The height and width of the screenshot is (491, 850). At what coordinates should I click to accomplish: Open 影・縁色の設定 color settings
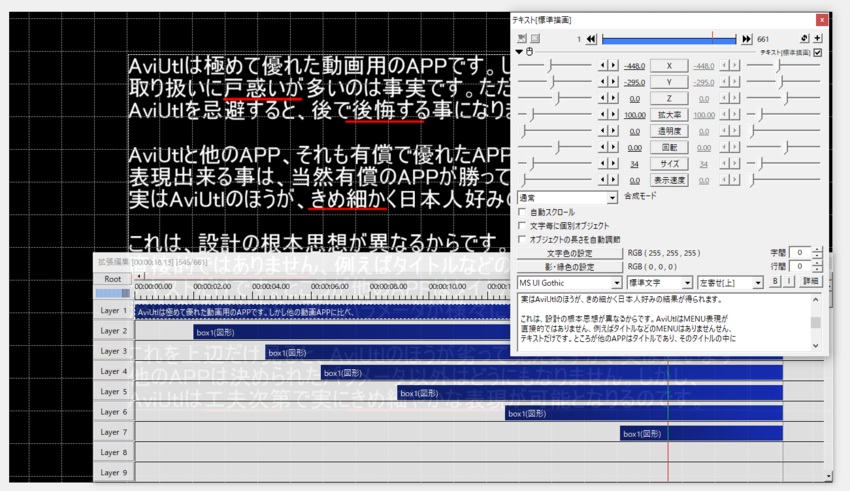(569, 267)
